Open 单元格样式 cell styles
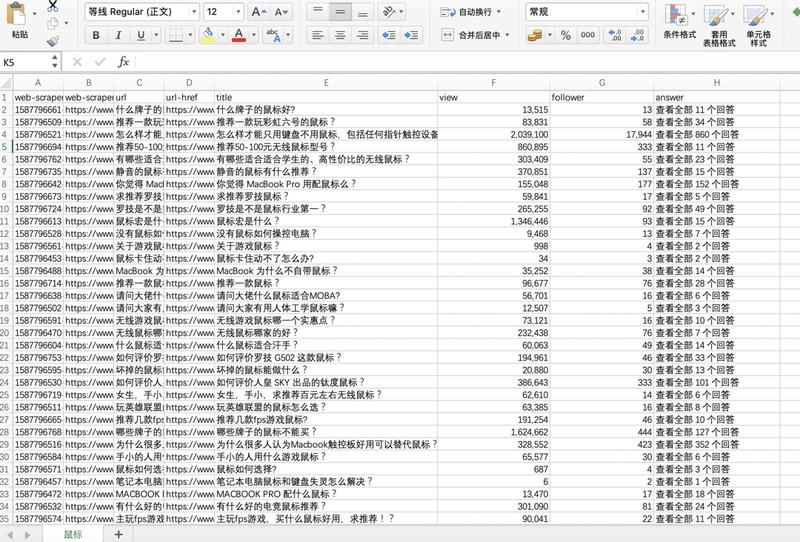The image size is (800, 542). click(x=759, y=26)
